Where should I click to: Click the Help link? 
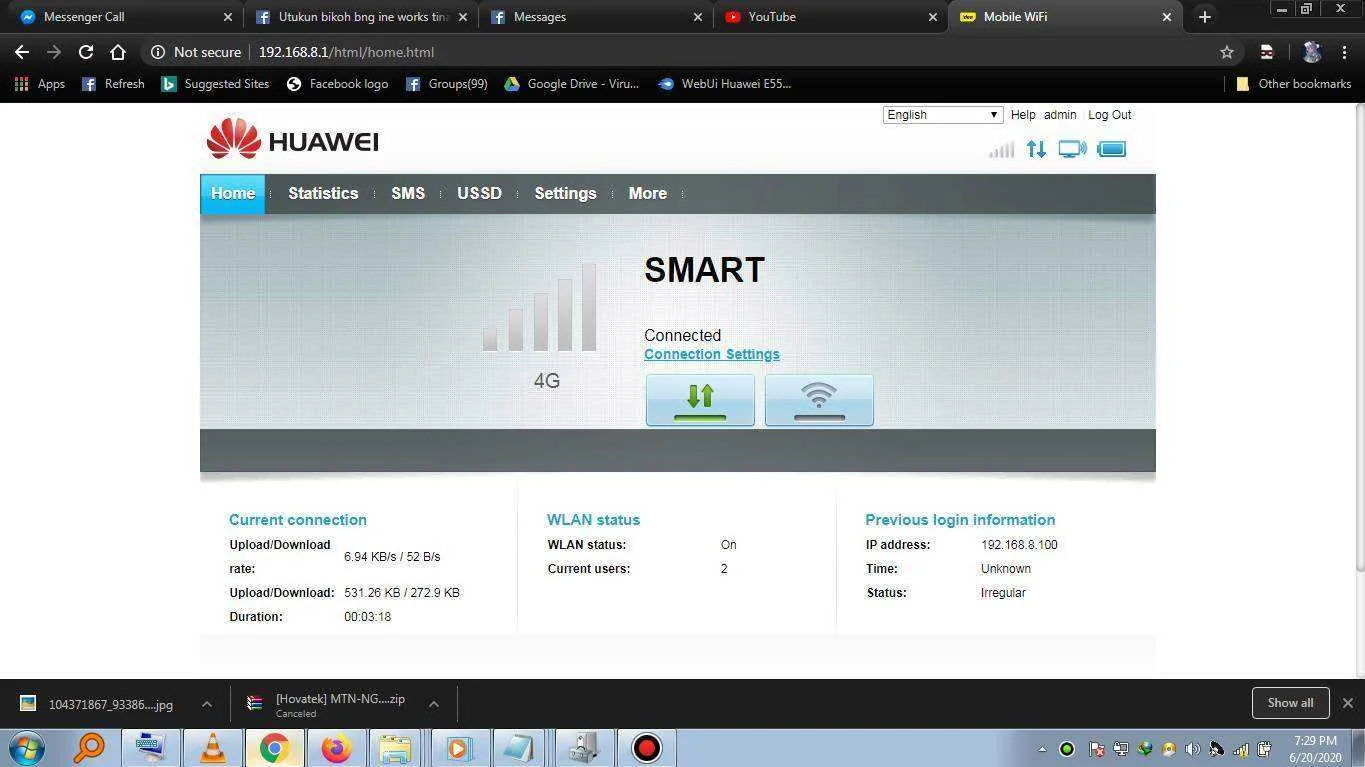pos(1023,115)
